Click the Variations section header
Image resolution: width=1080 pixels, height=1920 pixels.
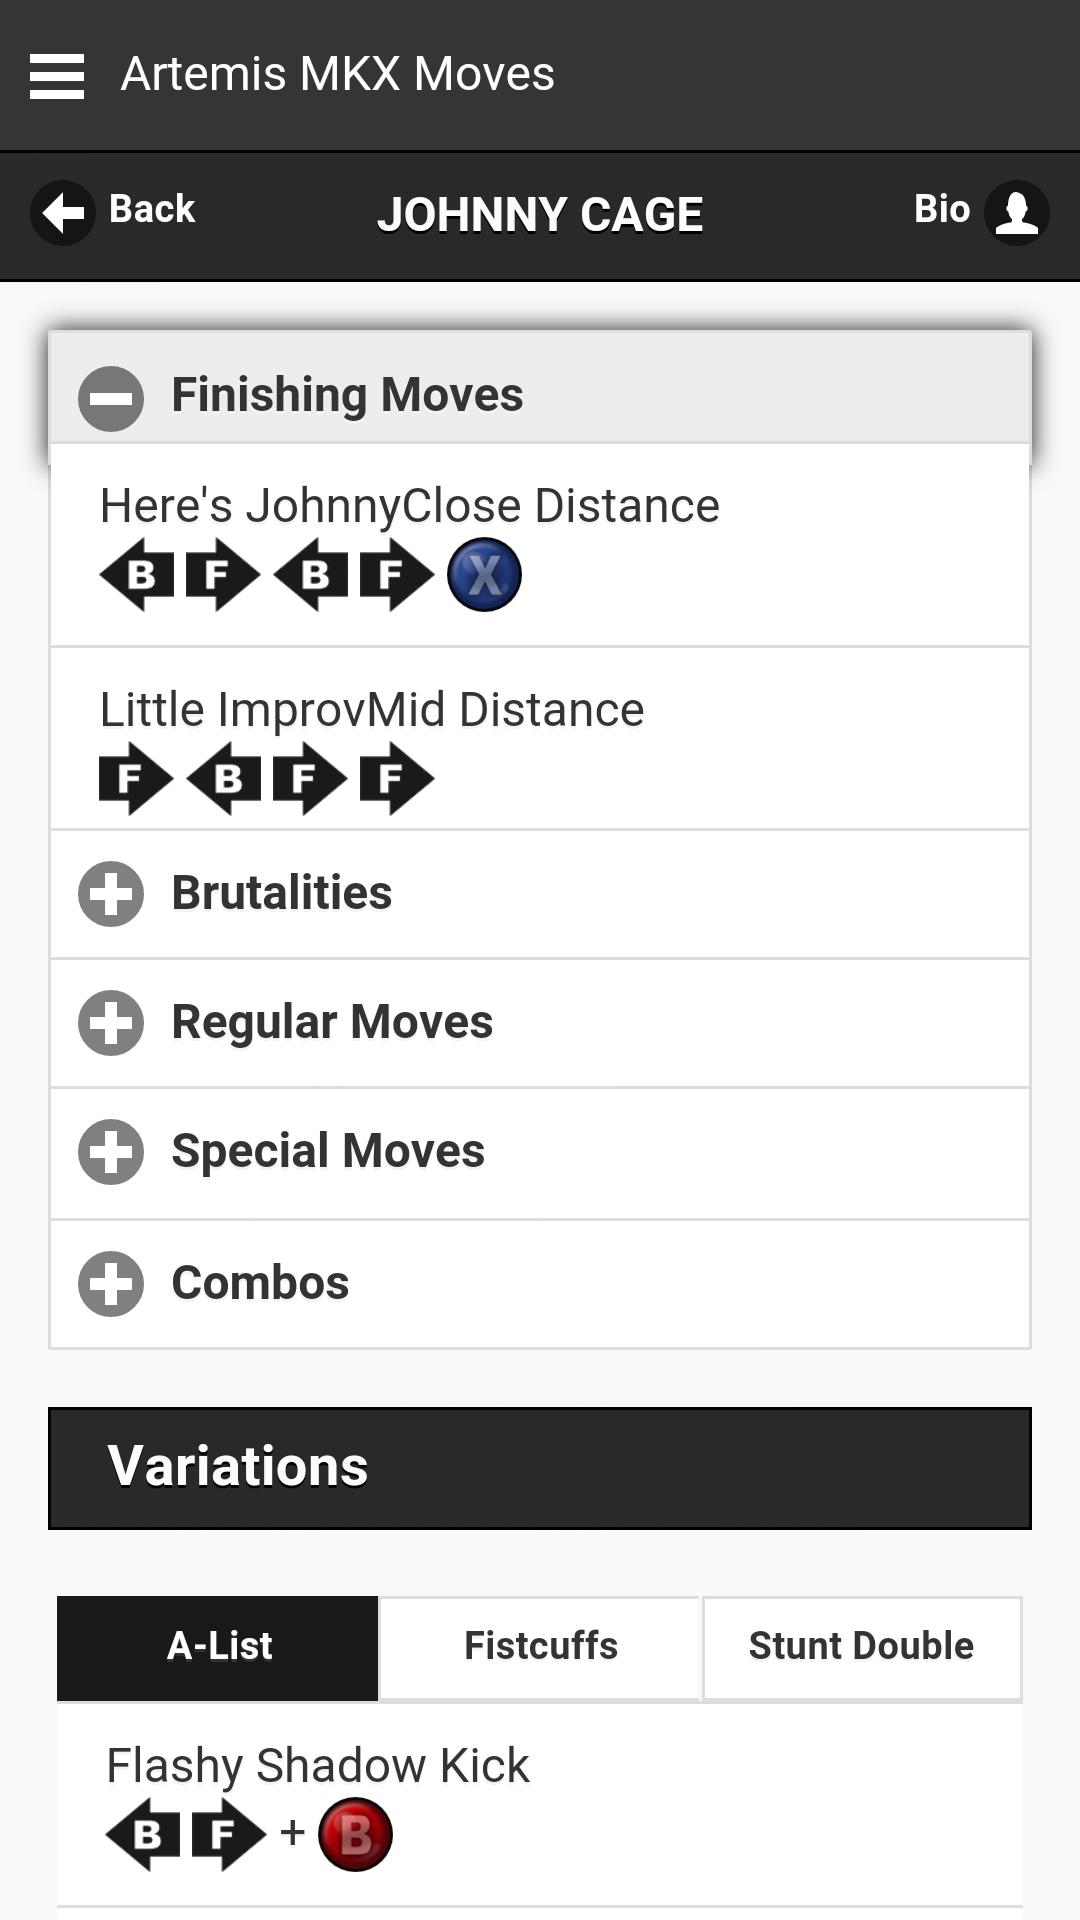540,1467
